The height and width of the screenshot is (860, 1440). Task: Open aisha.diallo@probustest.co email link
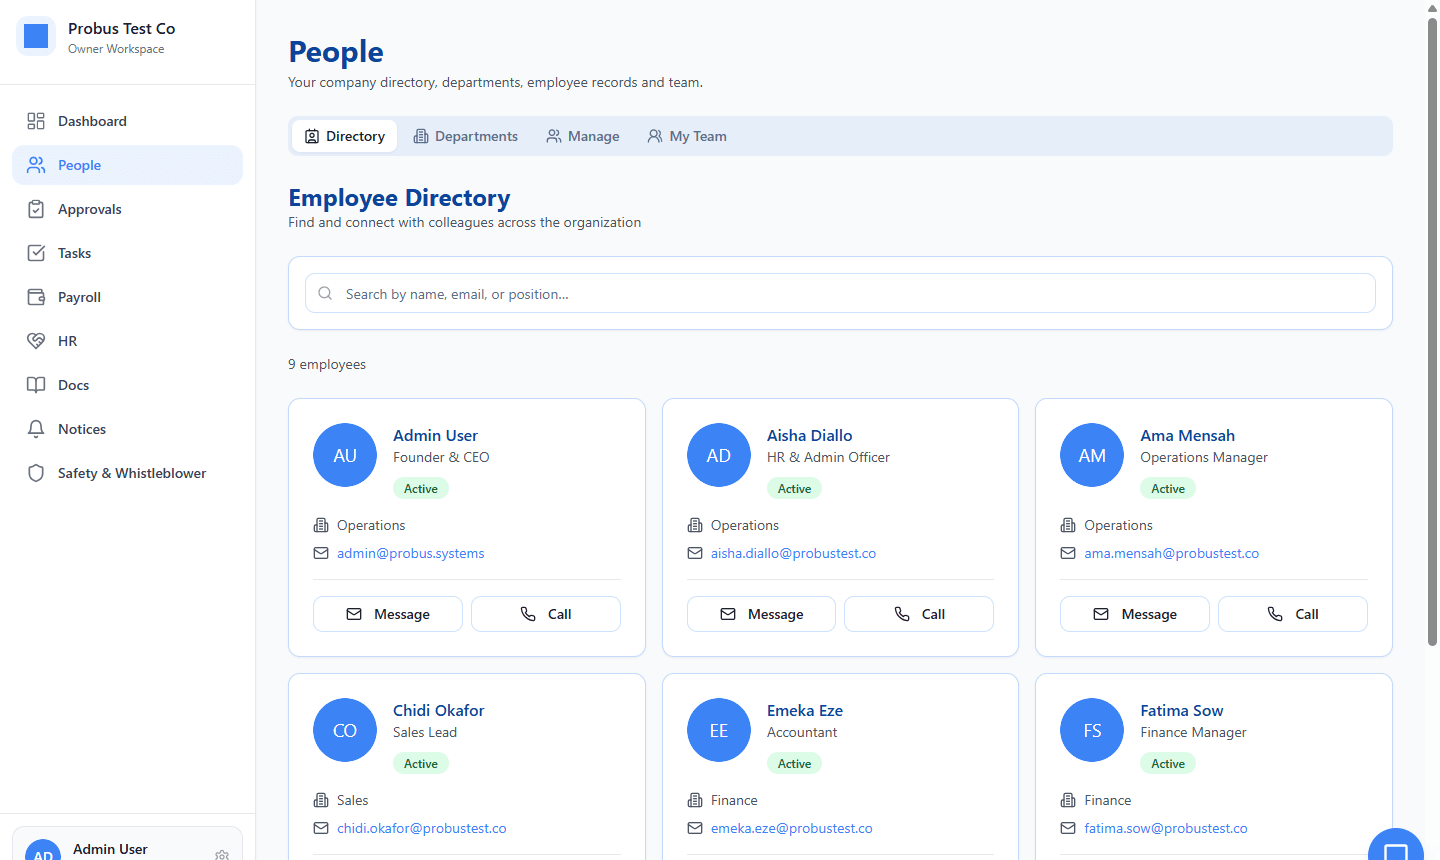(793, 553)
